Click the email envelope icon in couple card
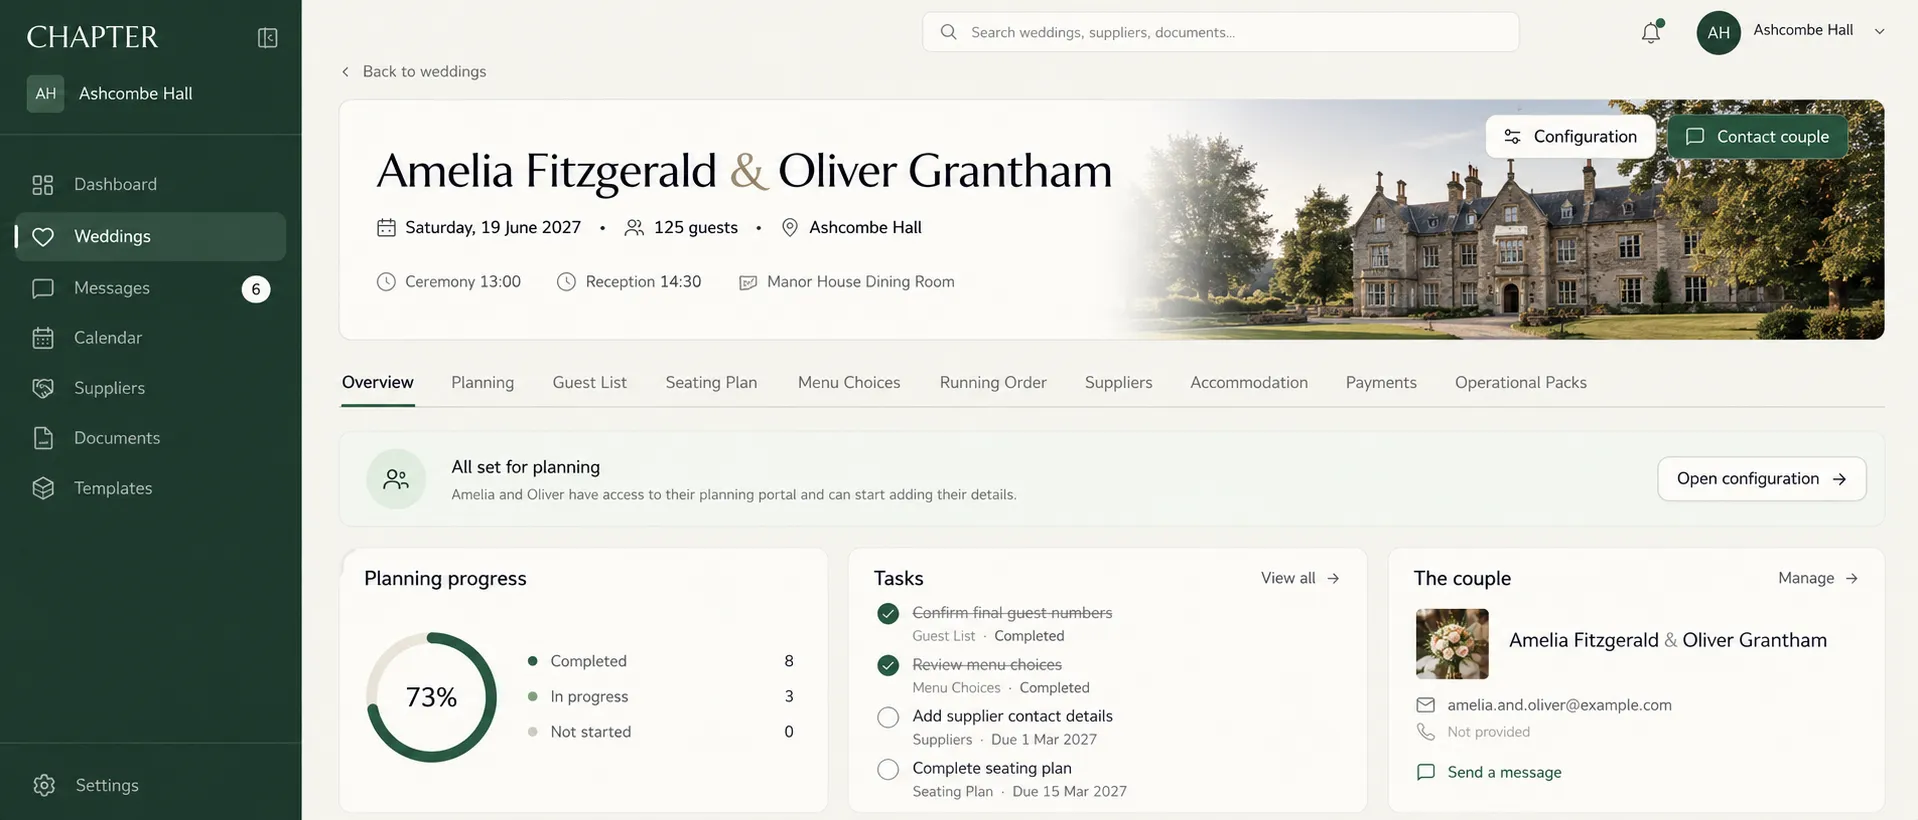Screen dimensions: 1918x820 [x=1425, y=705]
